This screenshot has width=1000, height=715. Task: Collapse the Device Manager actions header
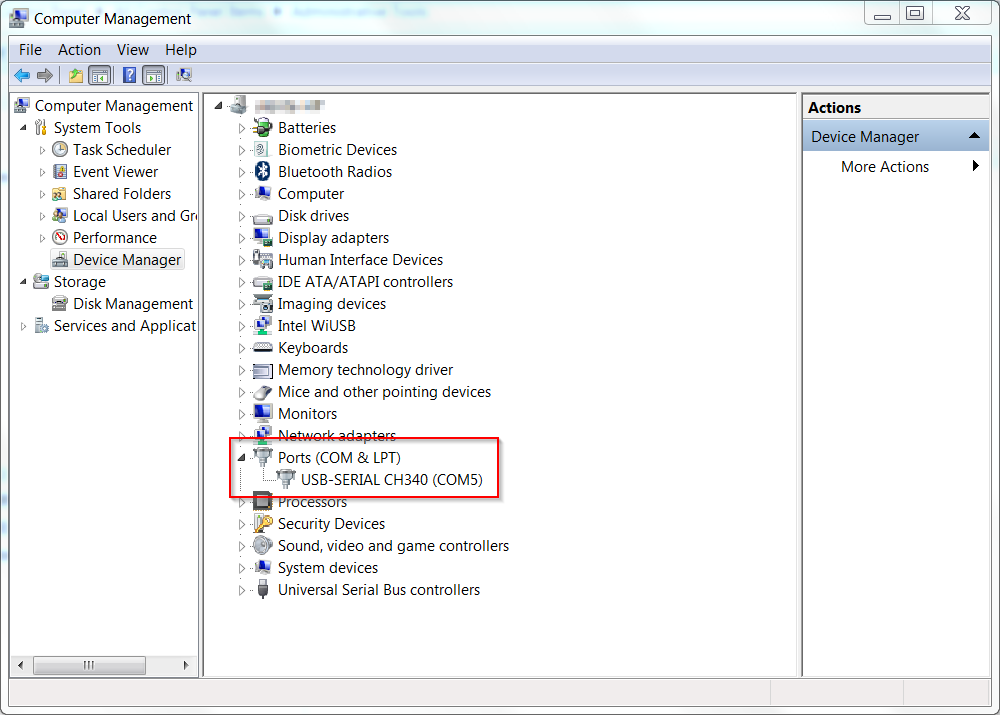(x=974, y=137)
